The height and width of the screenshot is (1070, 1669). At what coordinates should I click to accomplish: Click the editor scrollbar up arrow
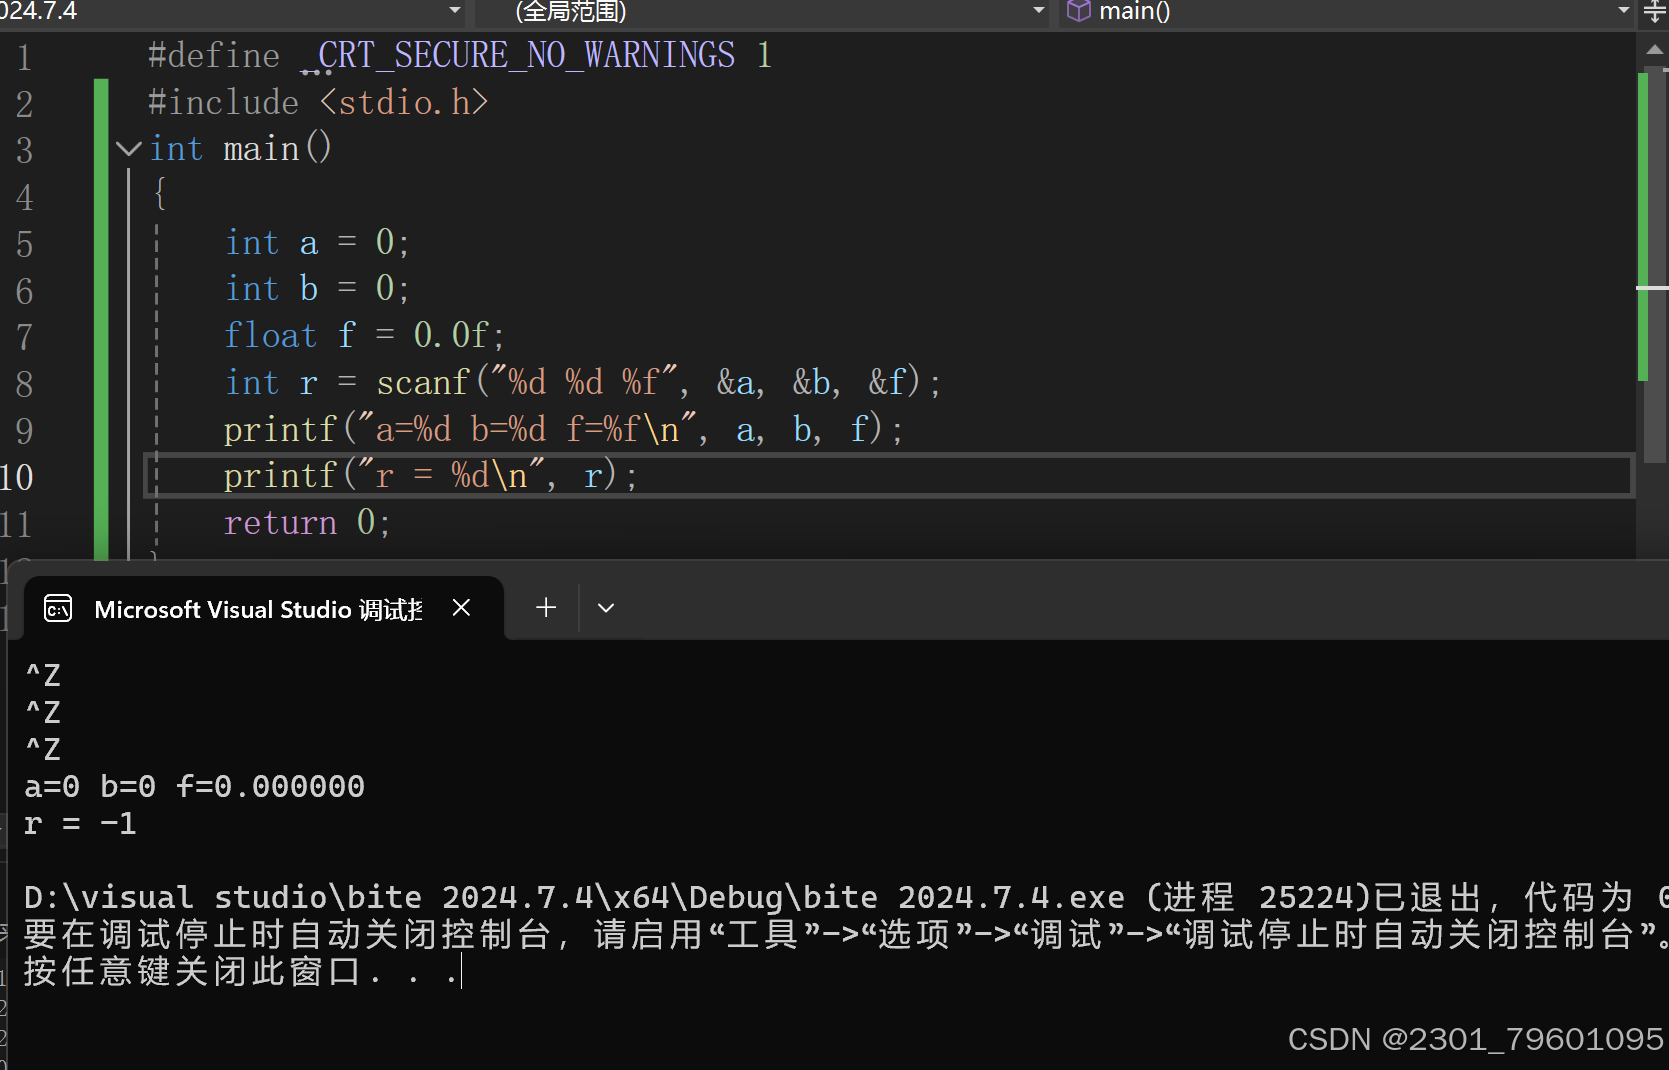[x=1654, y=49]
